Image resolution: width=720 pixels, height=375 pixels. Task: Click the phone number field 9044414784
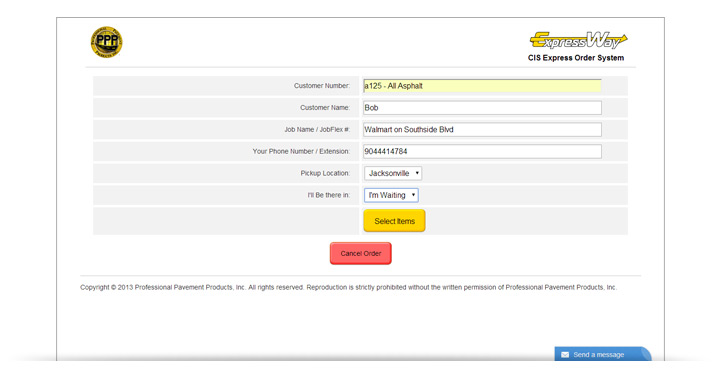point(482,151)
